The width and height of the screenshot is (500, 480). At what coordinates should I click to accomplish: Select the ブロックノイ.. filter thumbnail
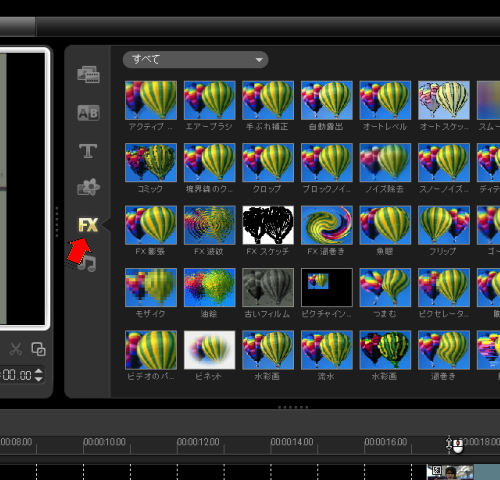coord(327,162)
